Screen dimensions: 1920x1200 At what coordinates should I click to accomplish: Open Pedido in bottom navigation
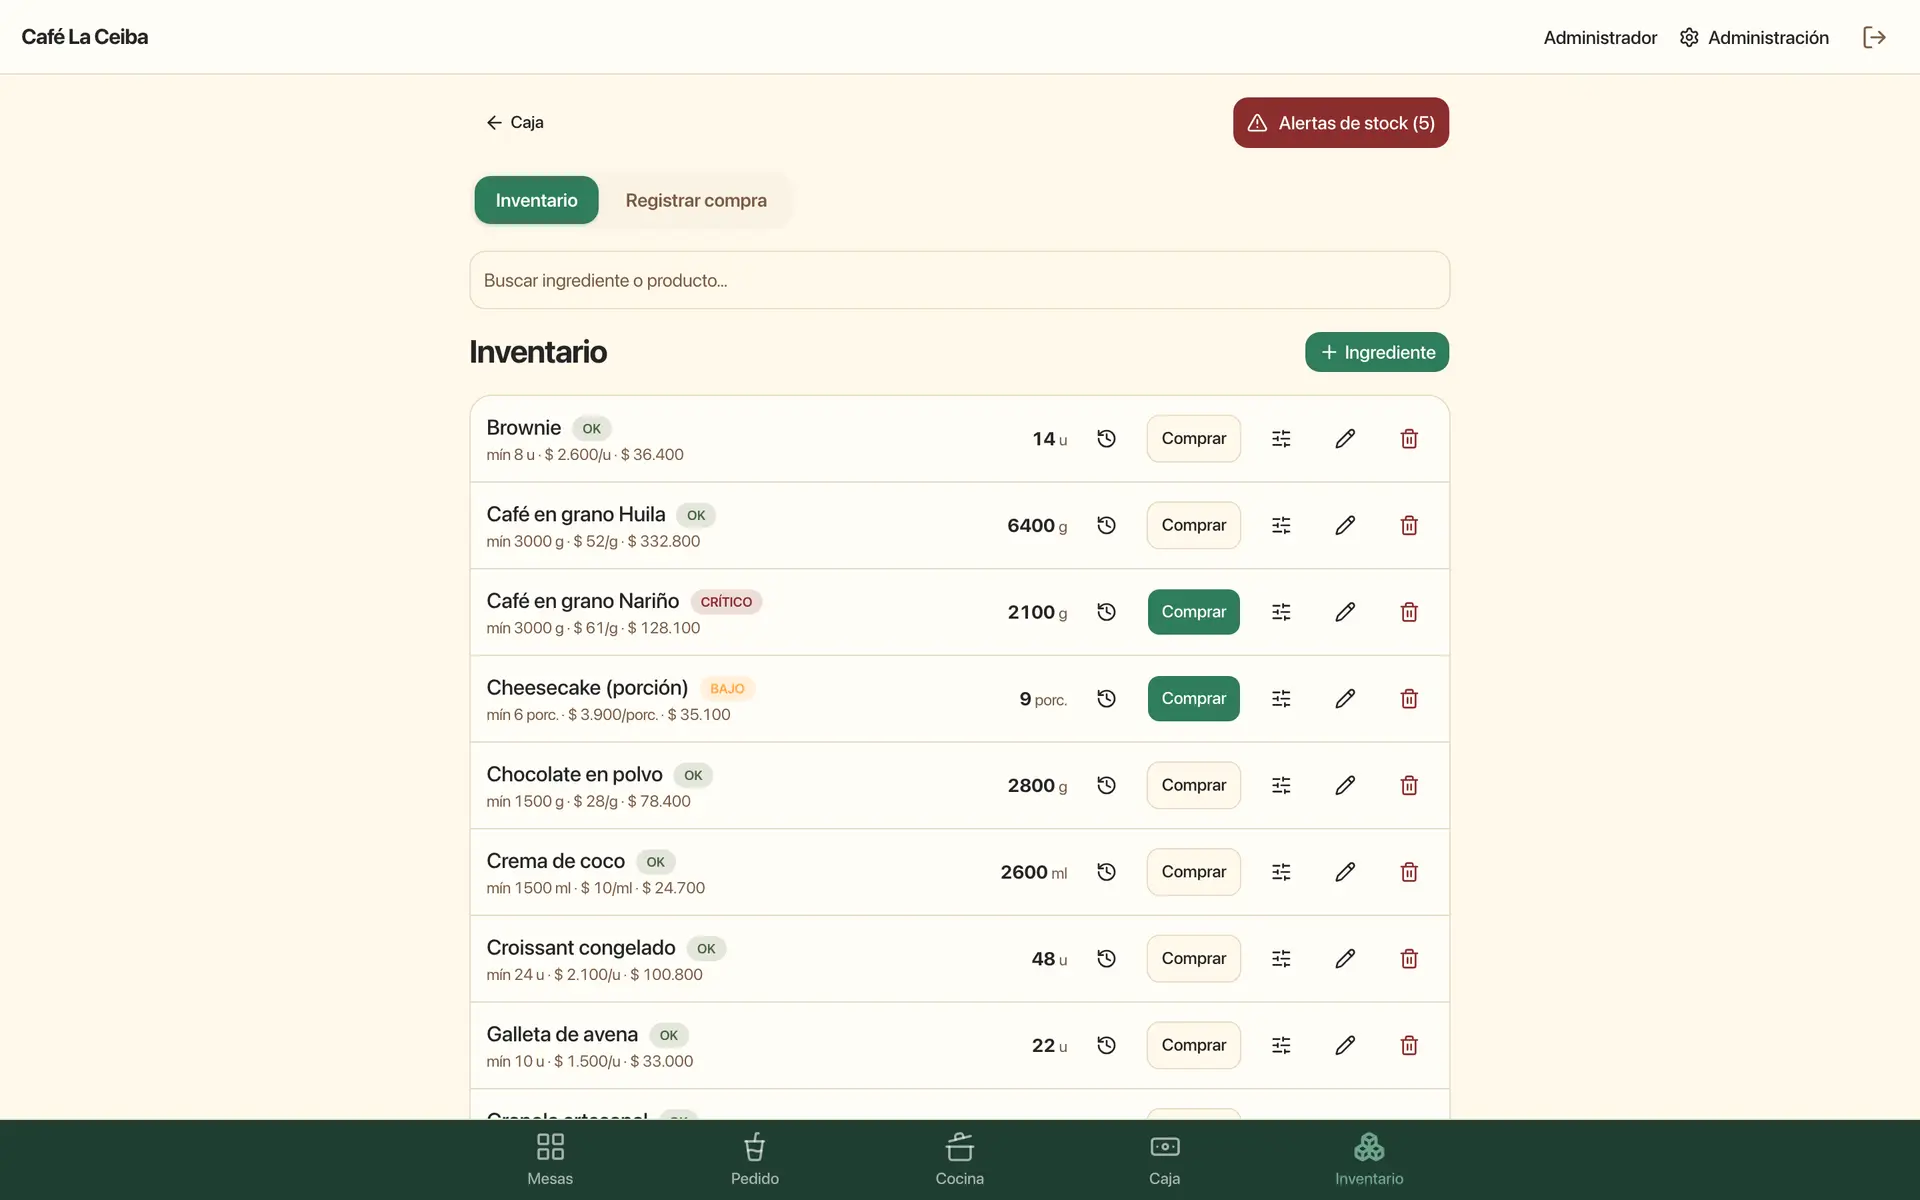(755, 1160)
